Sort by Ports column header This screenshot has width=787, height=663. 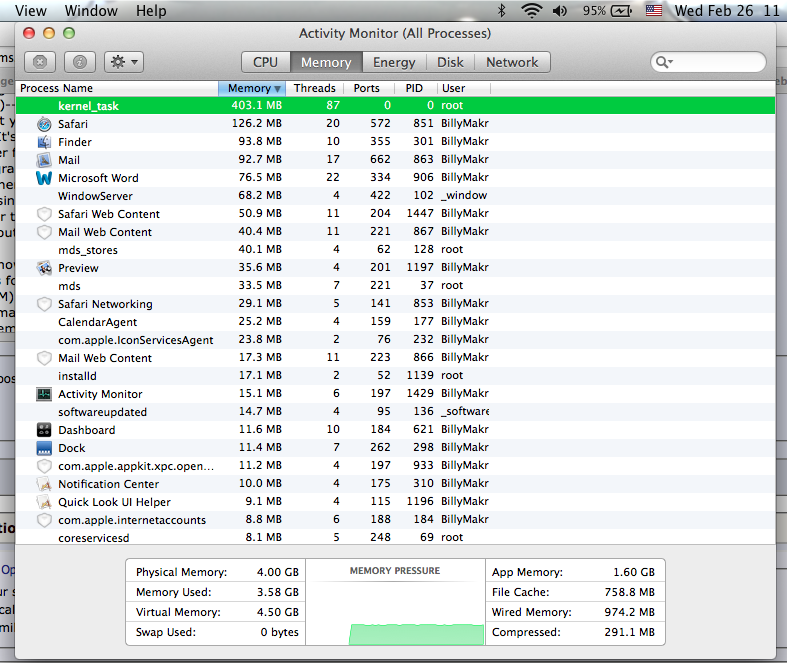click(x=367, y=88)
